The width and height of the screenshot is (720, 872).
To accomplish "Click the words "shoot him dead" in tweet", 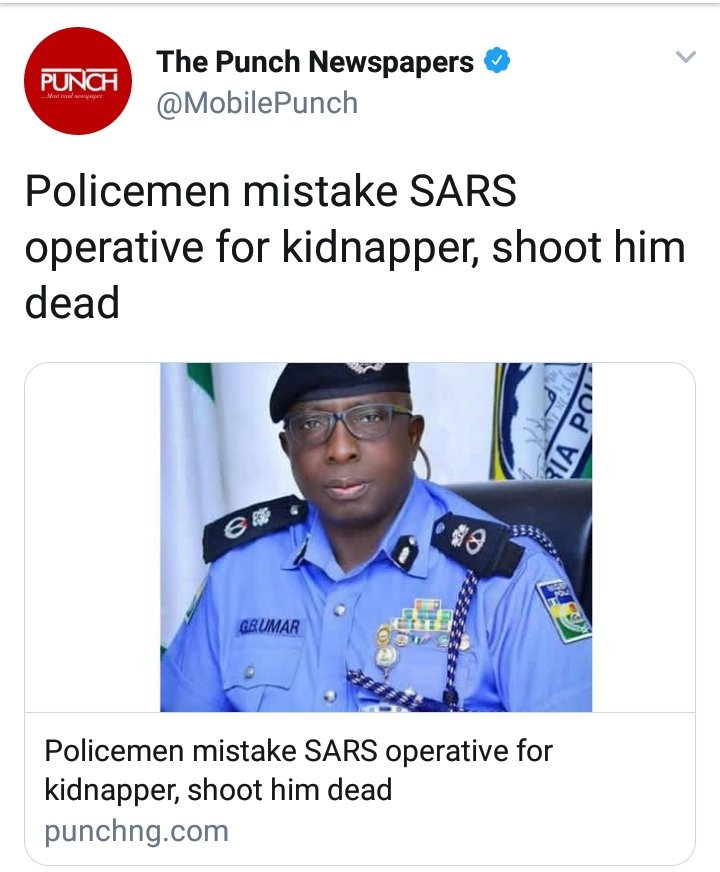I will point(590,245).
